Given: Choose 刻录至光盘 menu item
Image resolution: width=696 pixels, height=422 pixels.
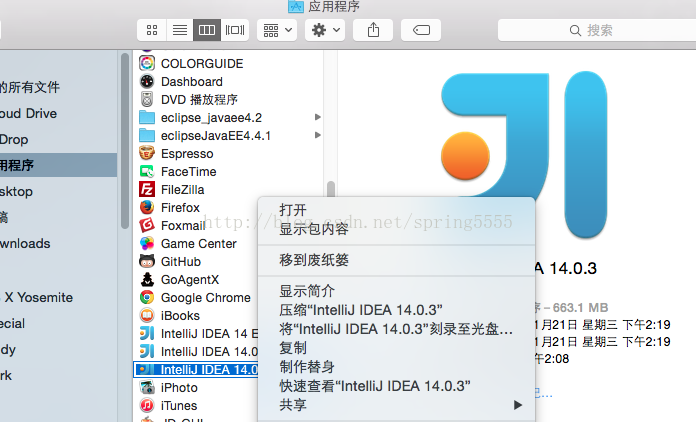Looking at the screenshot, I should (396, 329).
